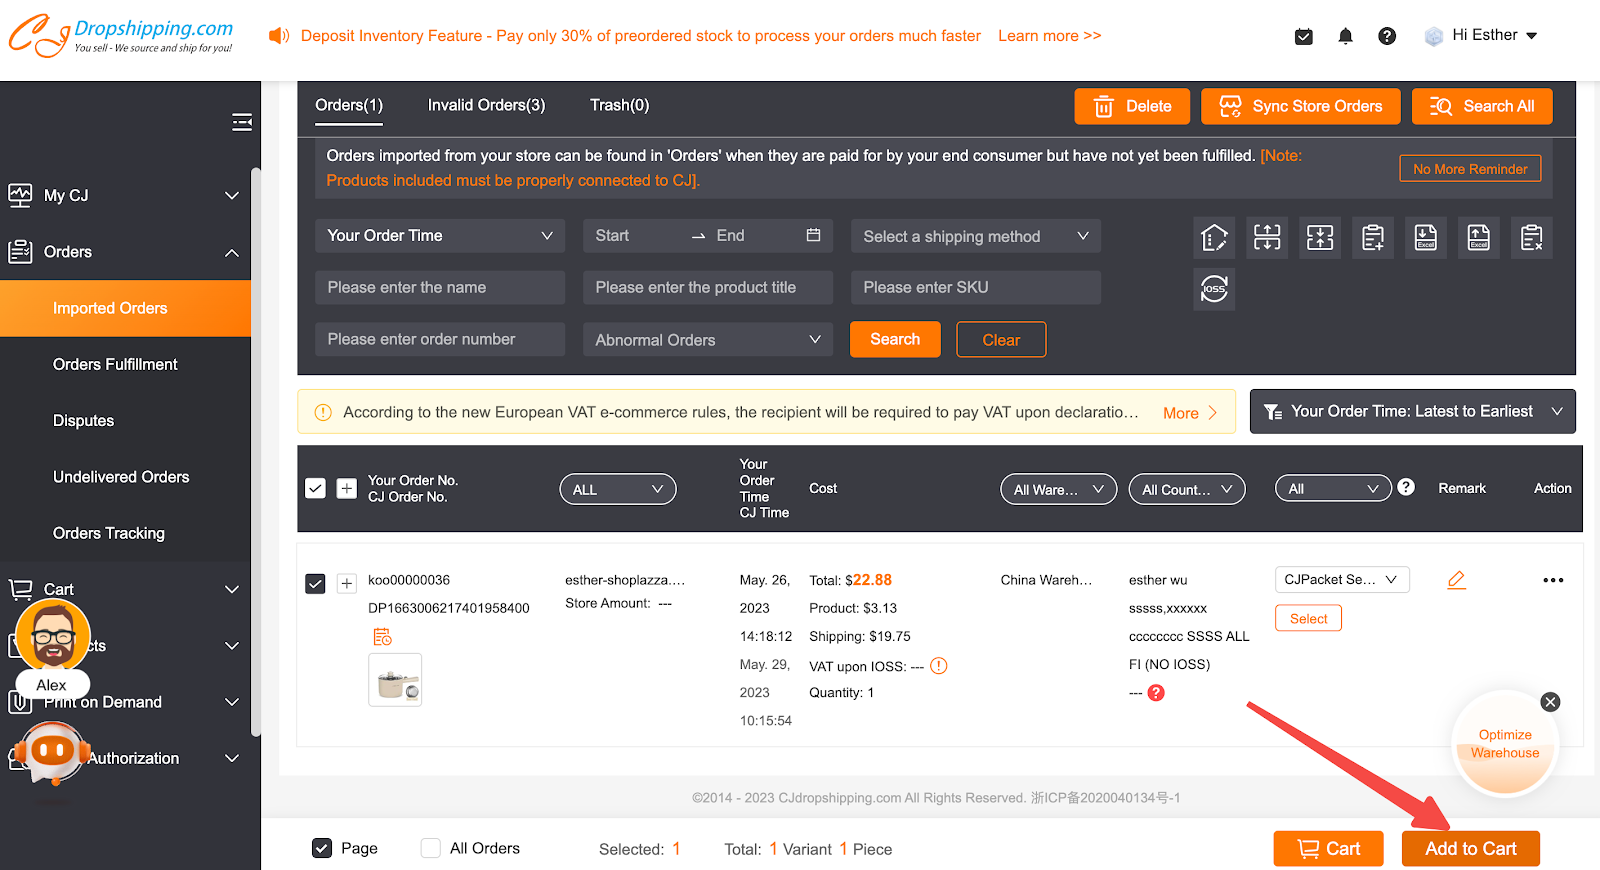
Task: Open the Abnormal Orders dropdown
Action: pos(708,340)
